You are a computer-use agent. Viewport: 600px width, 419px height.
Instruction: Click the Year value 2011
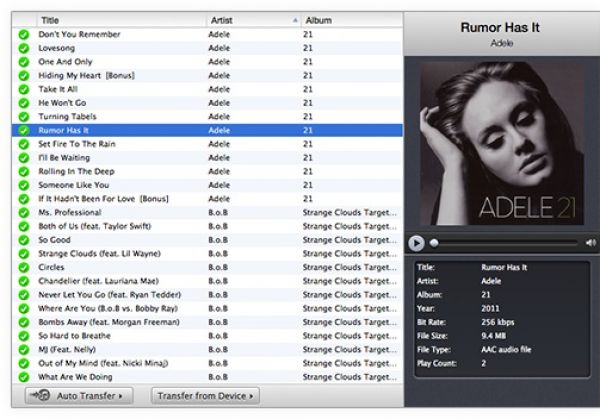click(490, 308)
